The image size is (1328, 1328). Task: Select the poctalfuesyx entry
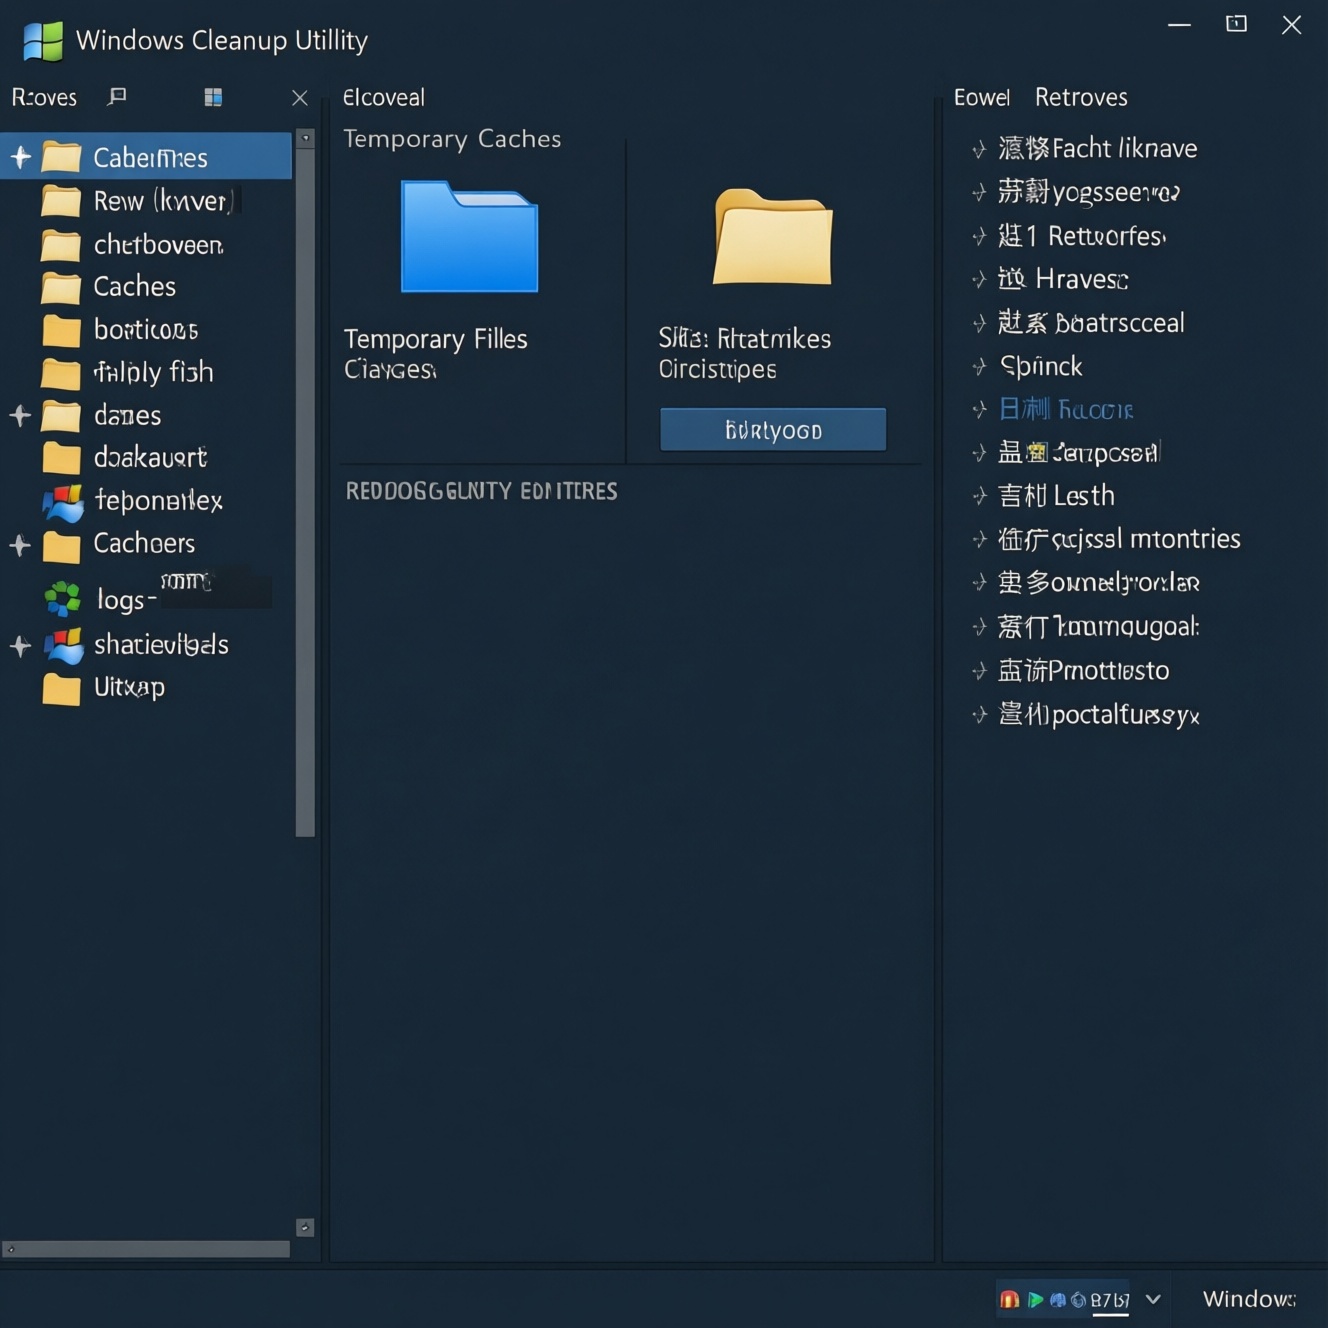(1099, 714)
